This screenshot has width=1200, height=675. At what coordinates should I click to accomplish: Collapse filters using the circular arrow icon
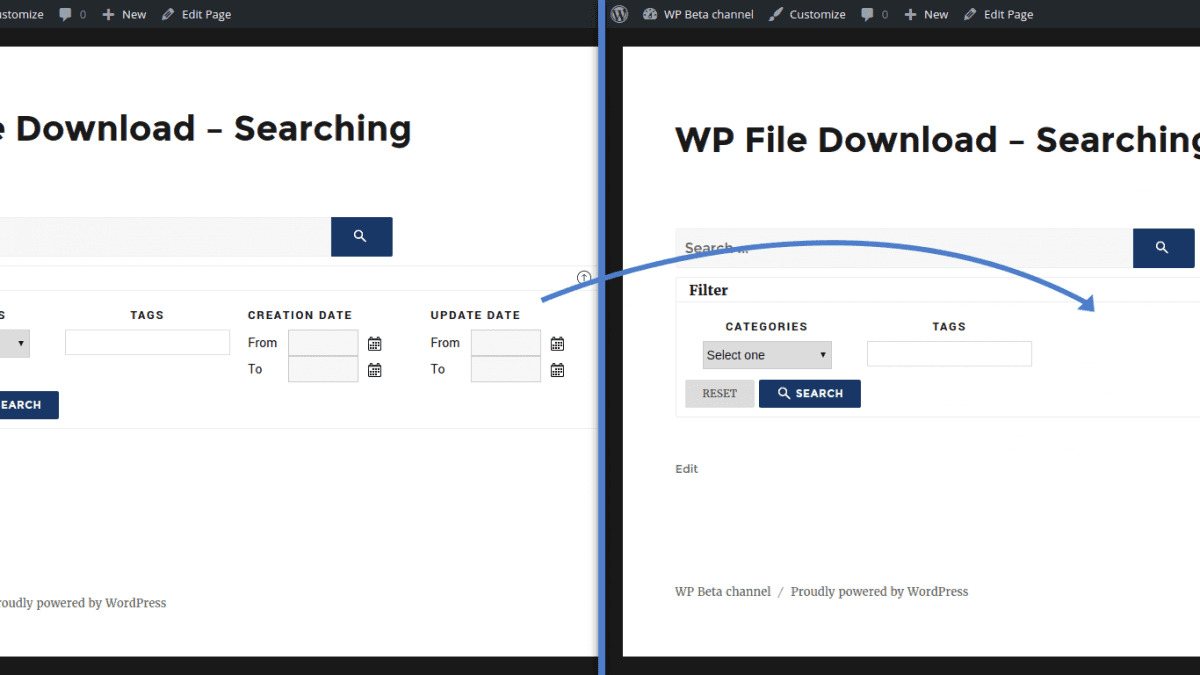point(584,277)
